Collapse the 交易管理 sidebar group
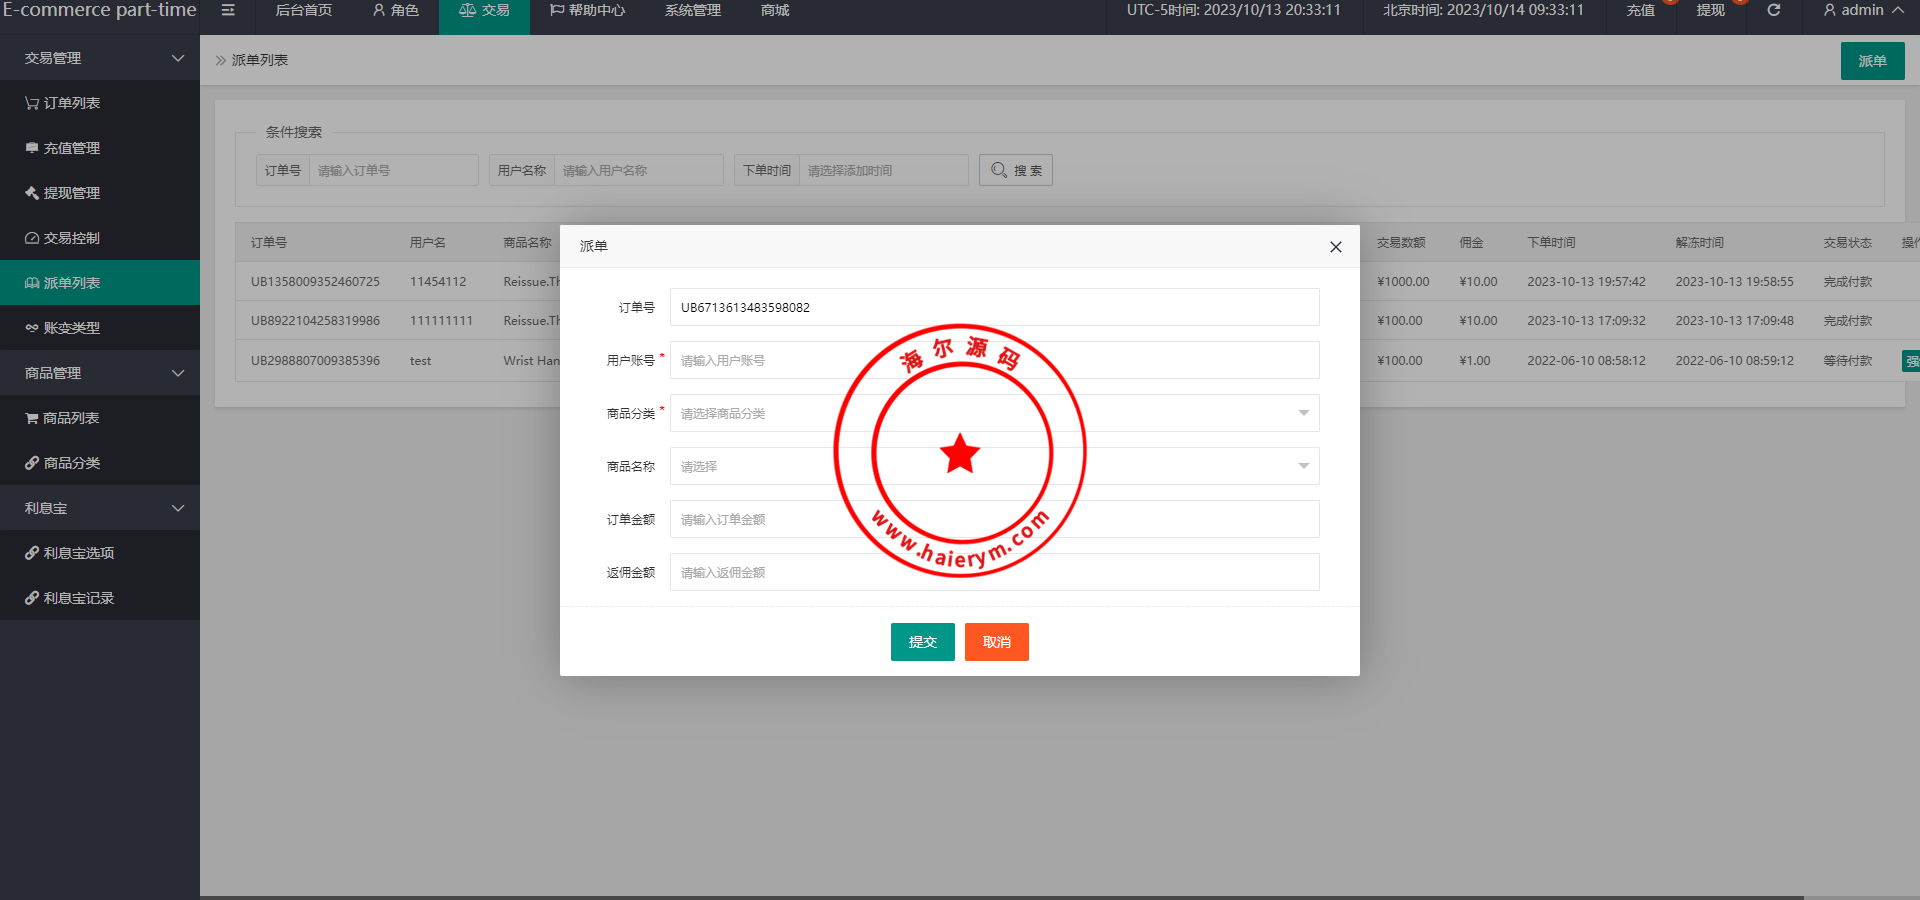Image resolution: width=1920 pixels, height=900 pixels. click(x=100, y=58)
